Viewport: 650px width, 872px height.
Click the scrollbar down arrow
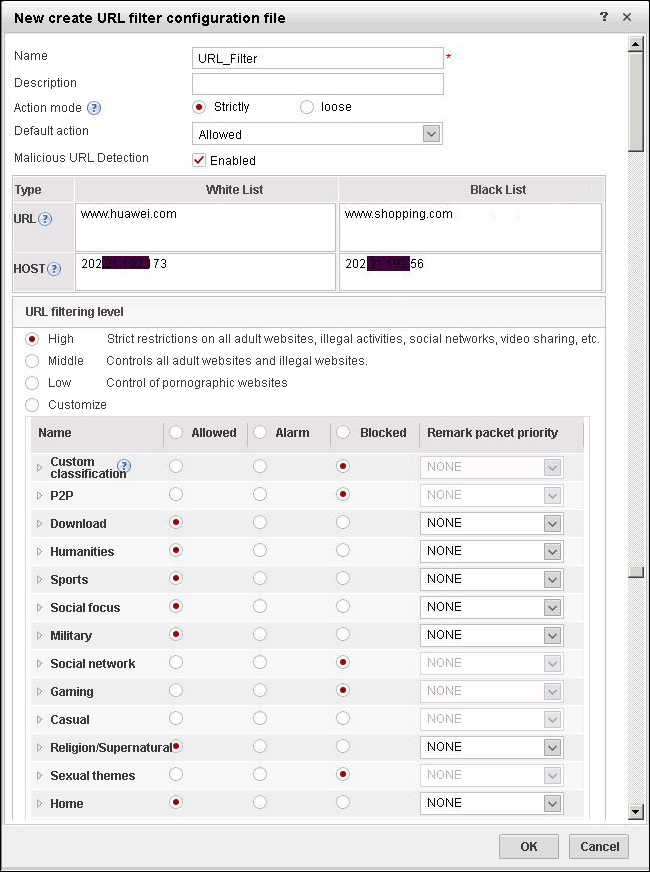click(x=636, y=812)
